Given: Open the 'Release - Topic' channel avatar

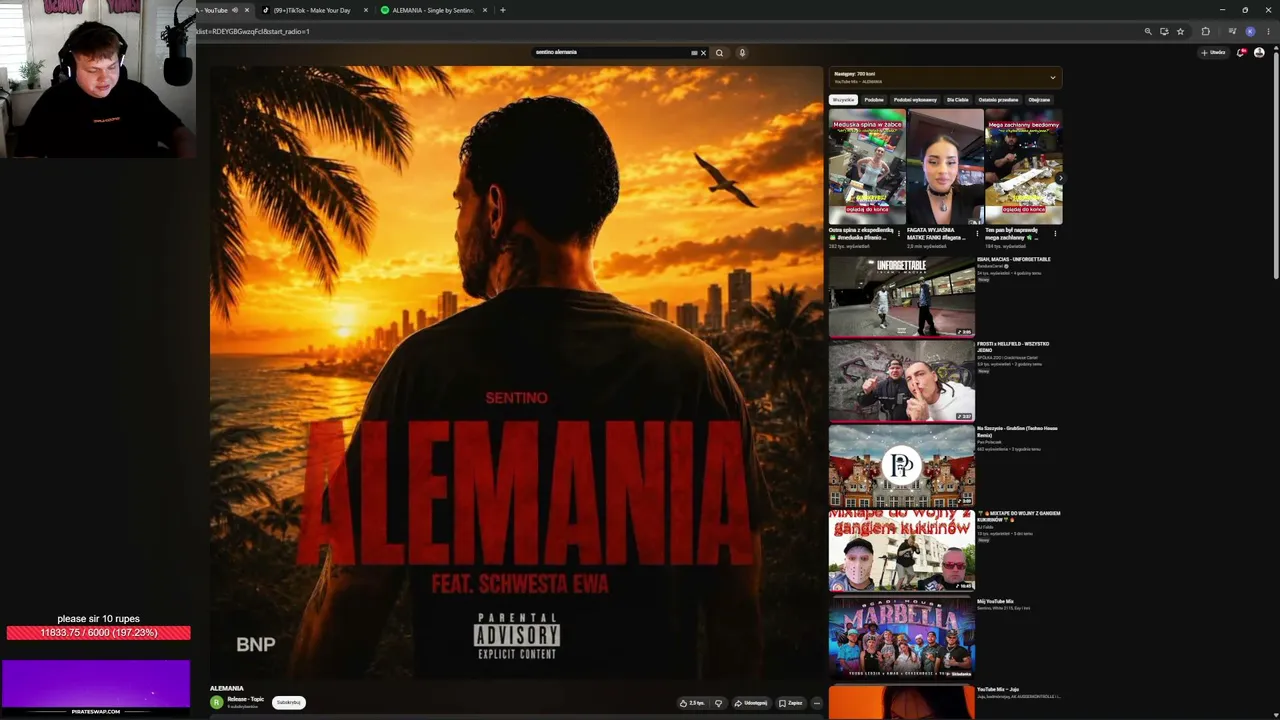Looking at the screenshot, I should (216, 702).
